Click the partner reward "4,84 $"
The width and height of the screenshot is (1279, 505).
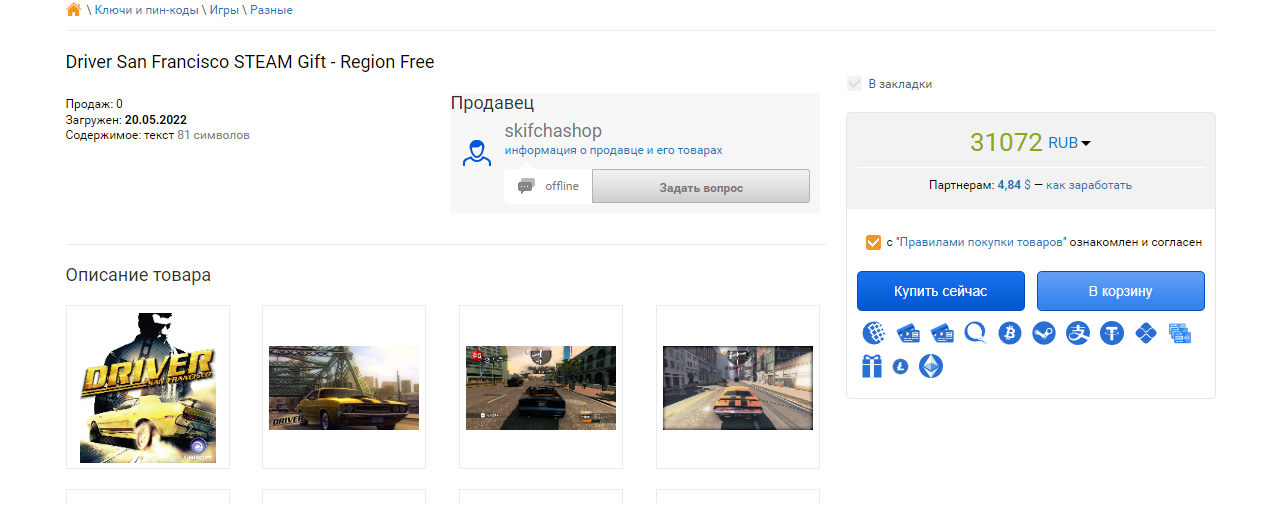tap(1014, 185)
